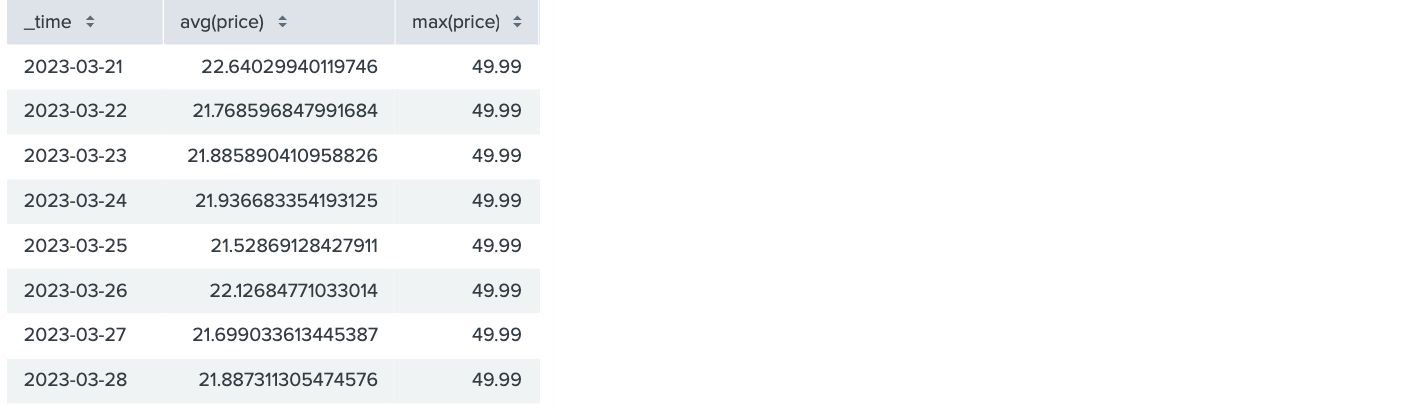The image size is (1419, 408).
Task: Click avg value 21.52869128427911
Action: (x=294, y=246)
